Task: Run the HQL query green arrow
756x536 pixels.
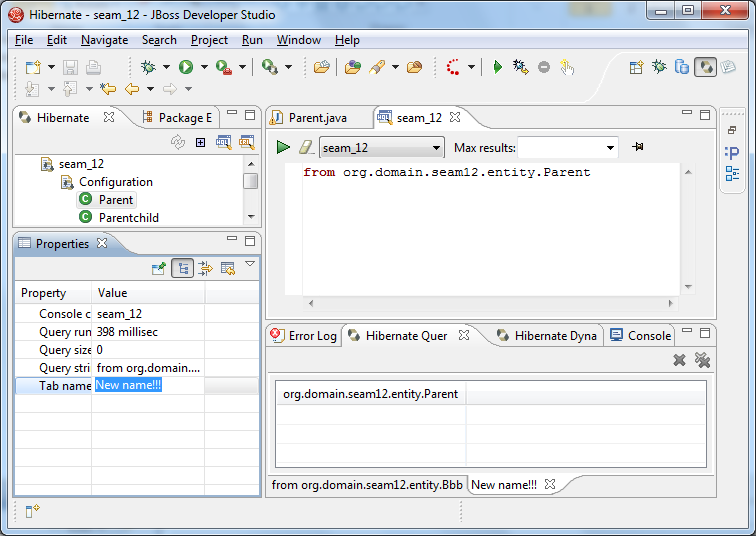Action: coord(283,147)
